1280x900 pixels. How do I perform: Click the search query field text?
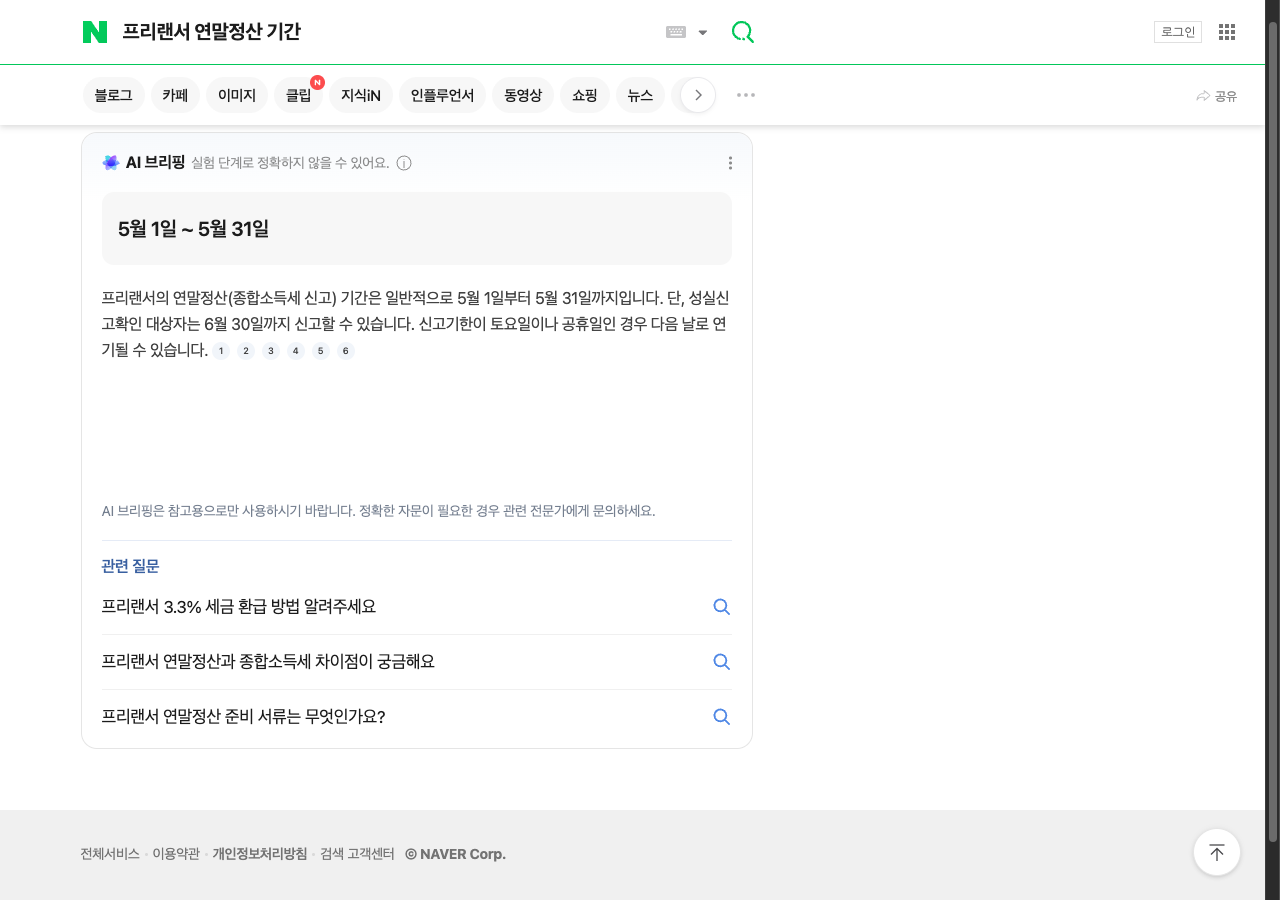coord(211,32)
